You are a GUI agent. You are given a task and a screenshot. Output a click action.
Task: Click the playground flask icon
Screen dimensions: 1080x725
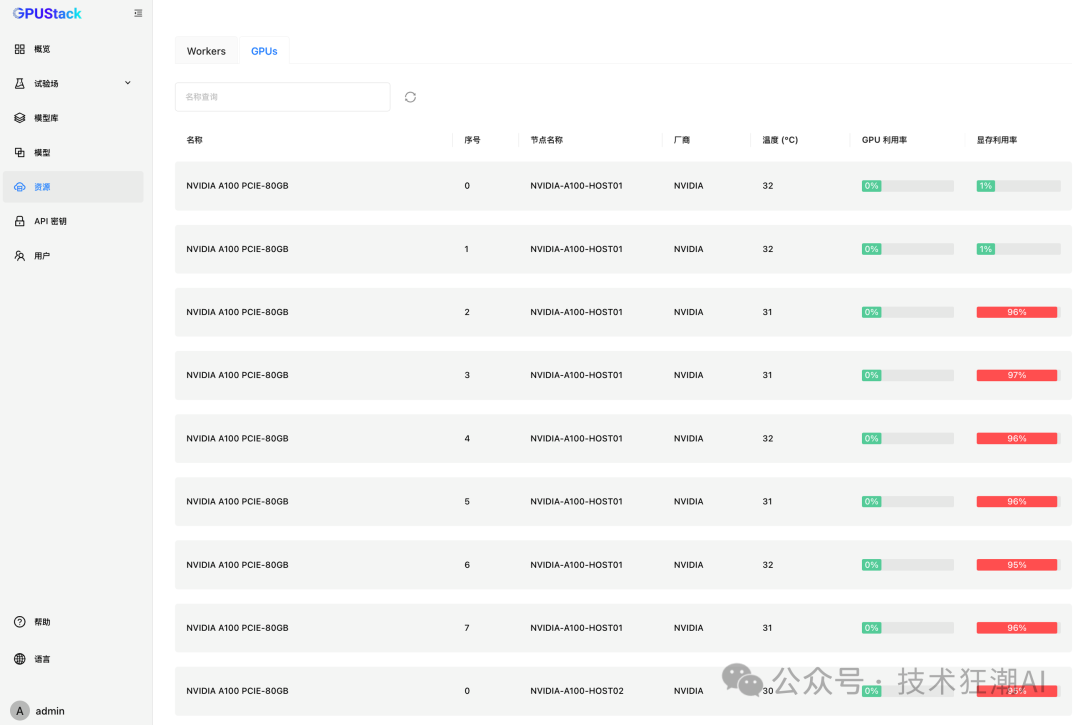coord(20,84)
